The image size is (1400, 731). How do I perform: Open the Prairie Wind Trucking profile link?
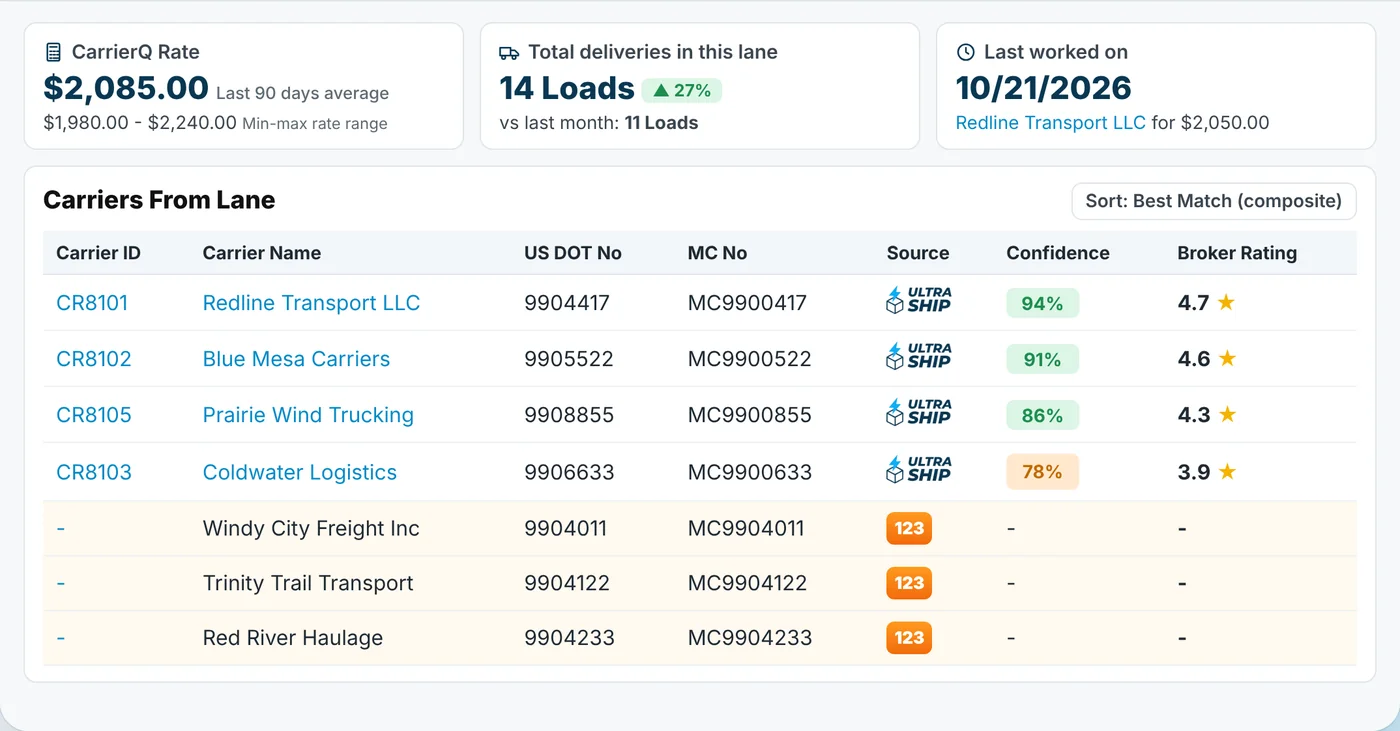(308, 415)
